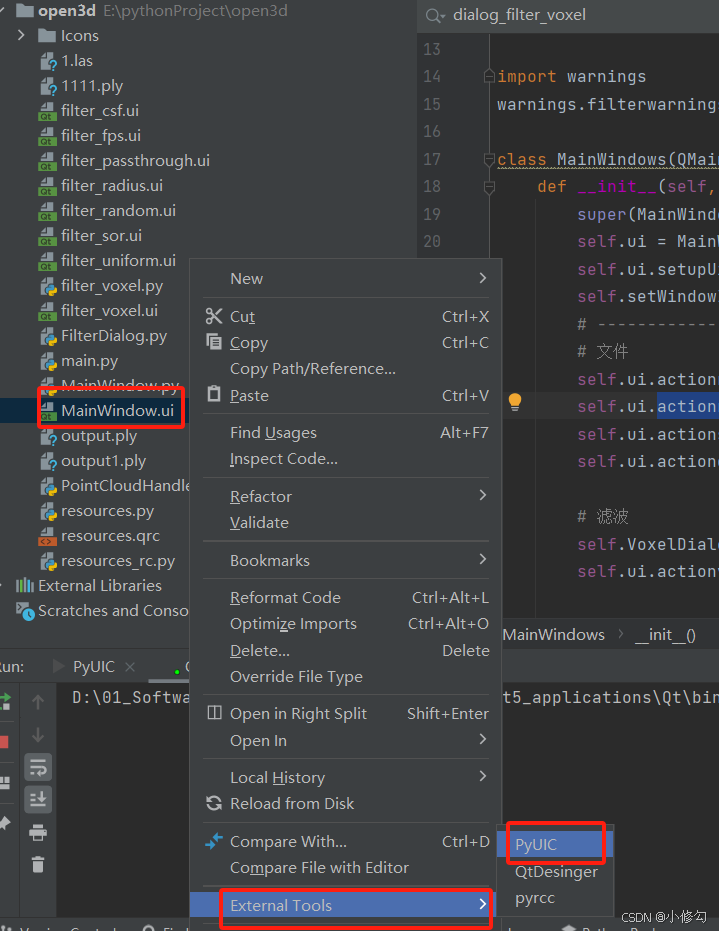Open the External Tools submenu
Image resolution: width=719 pixels, height=931 pixels.
(x=346, y=905)
